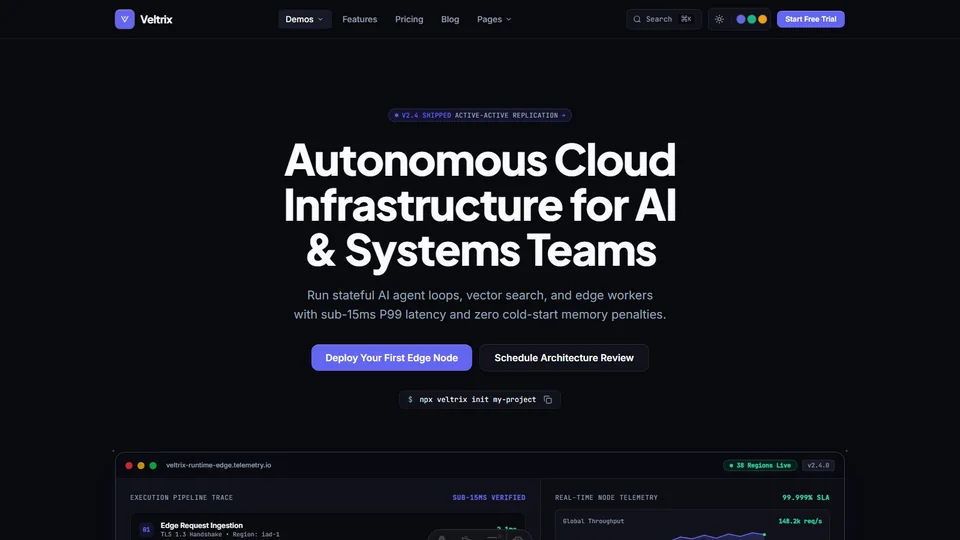Viewport: 960px width, 540px height.
Task: Open the V2.4 Shipped announcement badge
Action: point(480,115)
